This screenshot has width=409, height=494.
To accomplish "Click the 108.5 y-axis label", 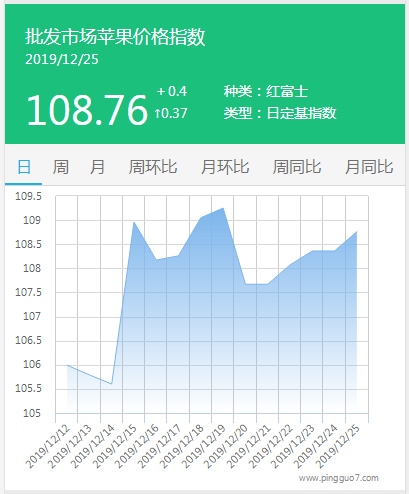I will 28,244.
